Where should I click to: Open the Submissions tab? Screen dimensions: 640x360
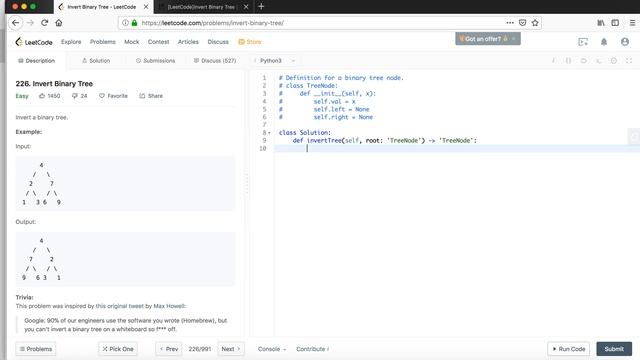[156, 61]
